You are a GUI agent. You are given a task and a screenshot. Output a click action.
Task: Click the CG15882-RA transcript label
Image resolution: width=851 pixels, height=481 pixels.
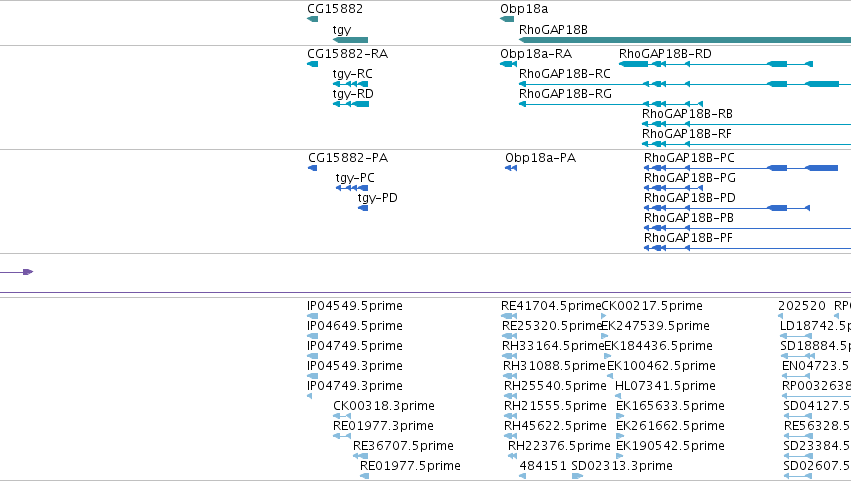tap(347, 54)
